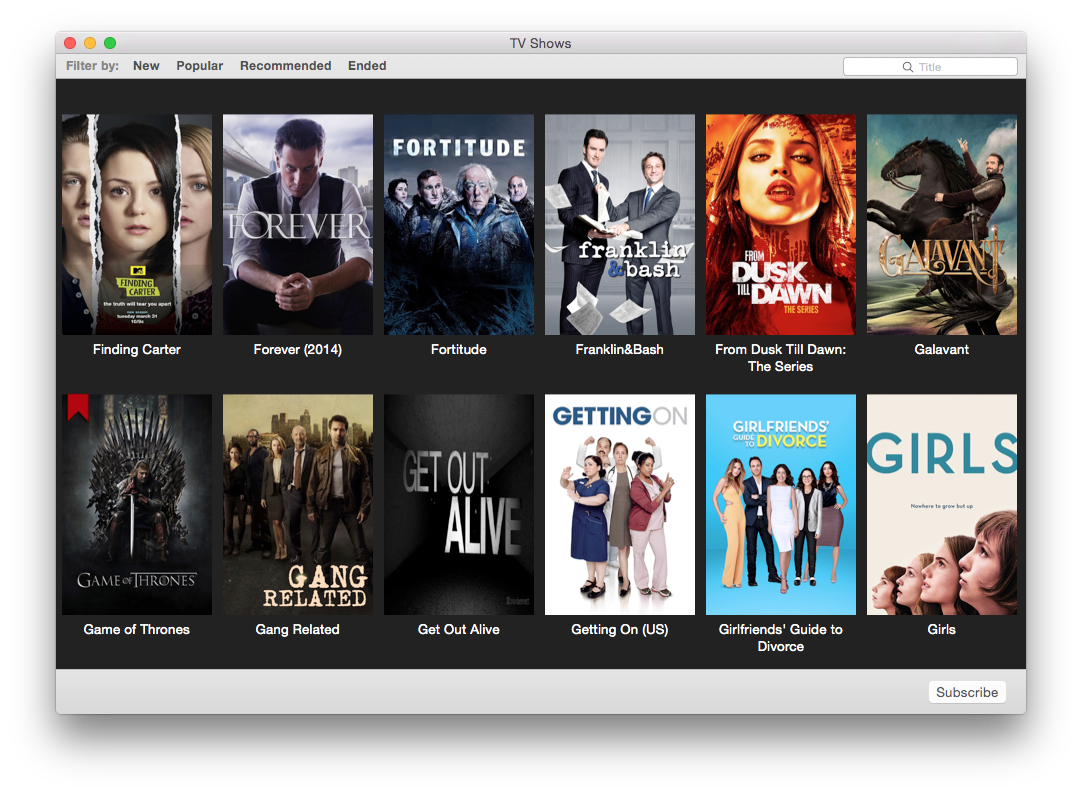The height and width of the screenshot is (794, 1082).
Task: Click the "Galavant" caption below its poster
Action: pyautogui.click(x=942, y=350)
